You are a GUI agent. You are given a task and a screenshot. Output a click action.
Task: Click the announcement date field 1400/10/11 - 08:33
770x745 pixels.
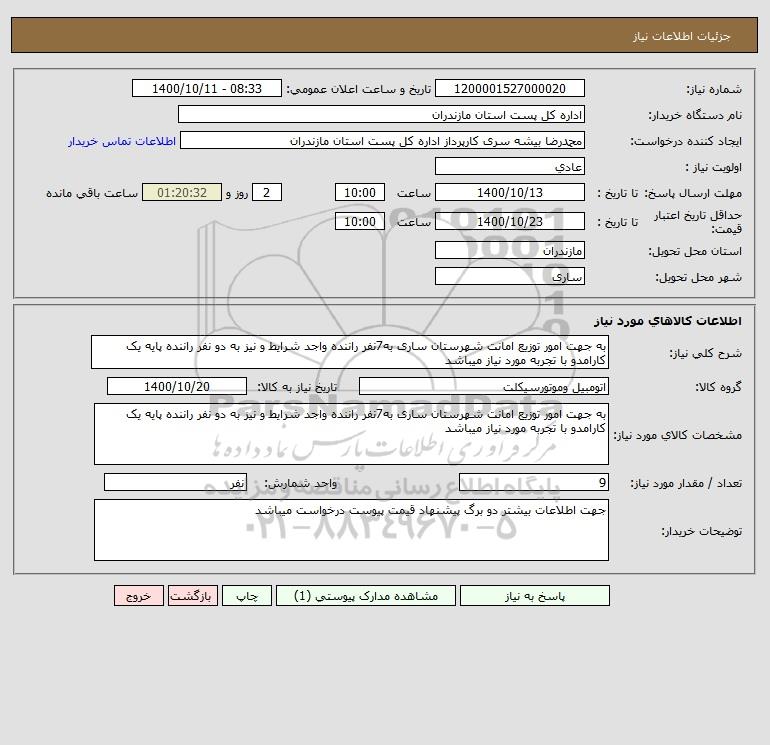click(x=207, y=88)
